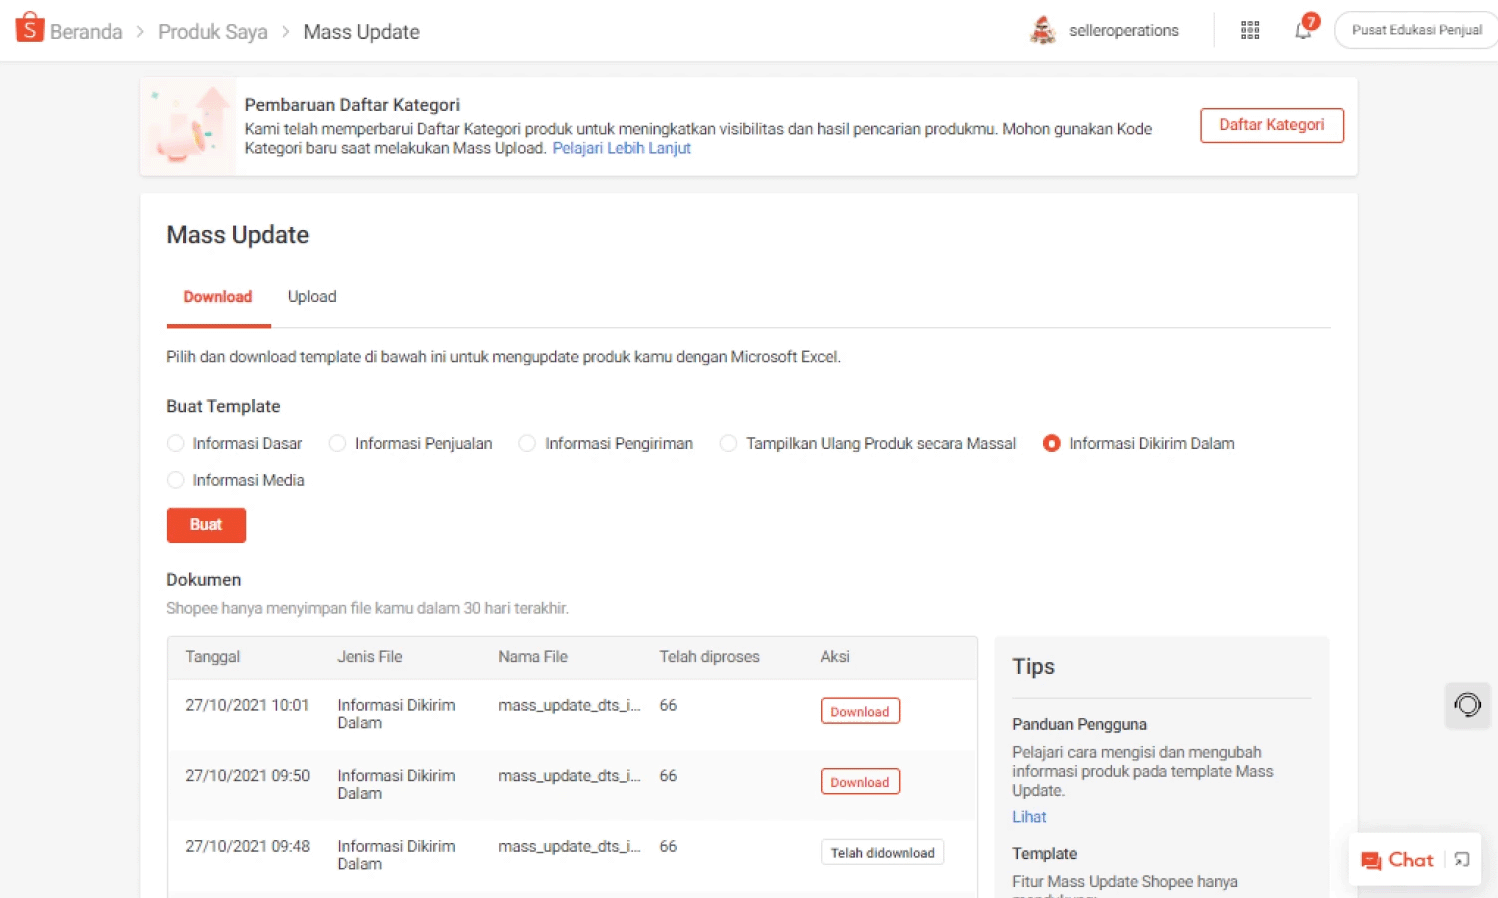1498x898 pixels.
Task: Download the 27/10/2021 10:01 file
Action: [x=860, y=711]
